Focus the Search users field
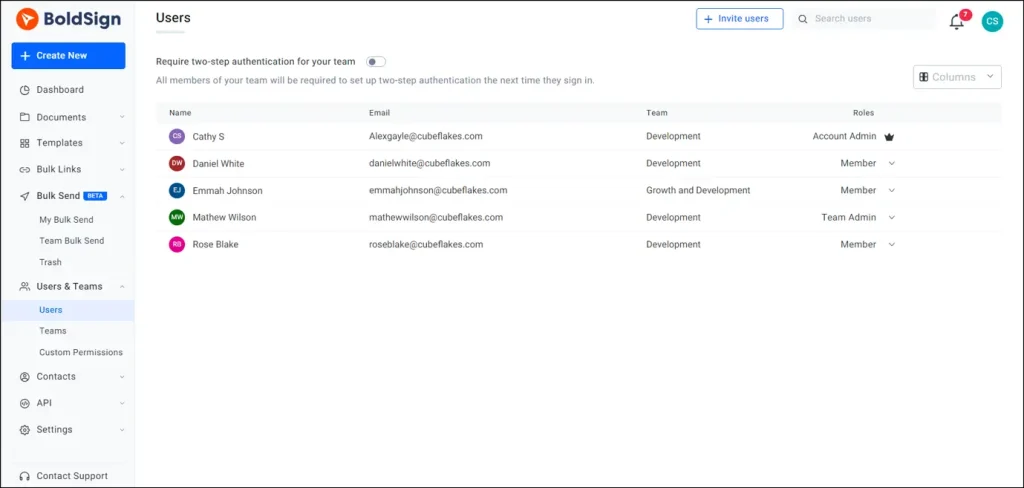The image size is (1024, 488). (864, 19)
